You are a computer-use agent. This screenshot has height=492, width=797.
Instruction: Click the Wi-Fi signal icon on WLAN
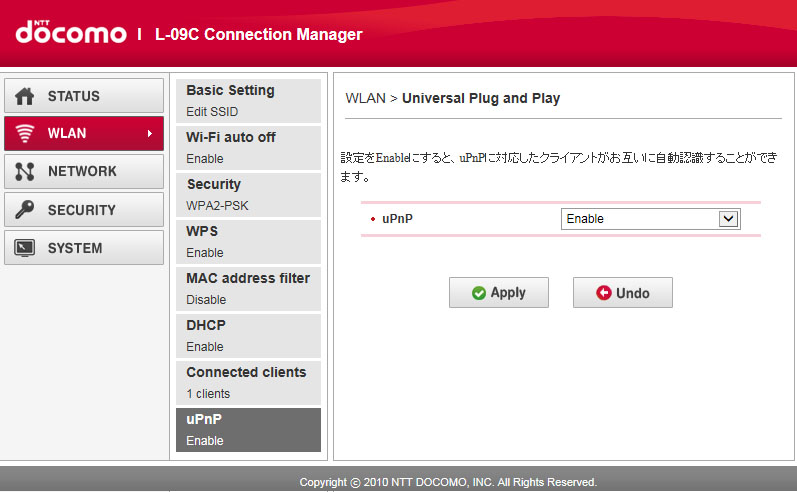[26, 134]
